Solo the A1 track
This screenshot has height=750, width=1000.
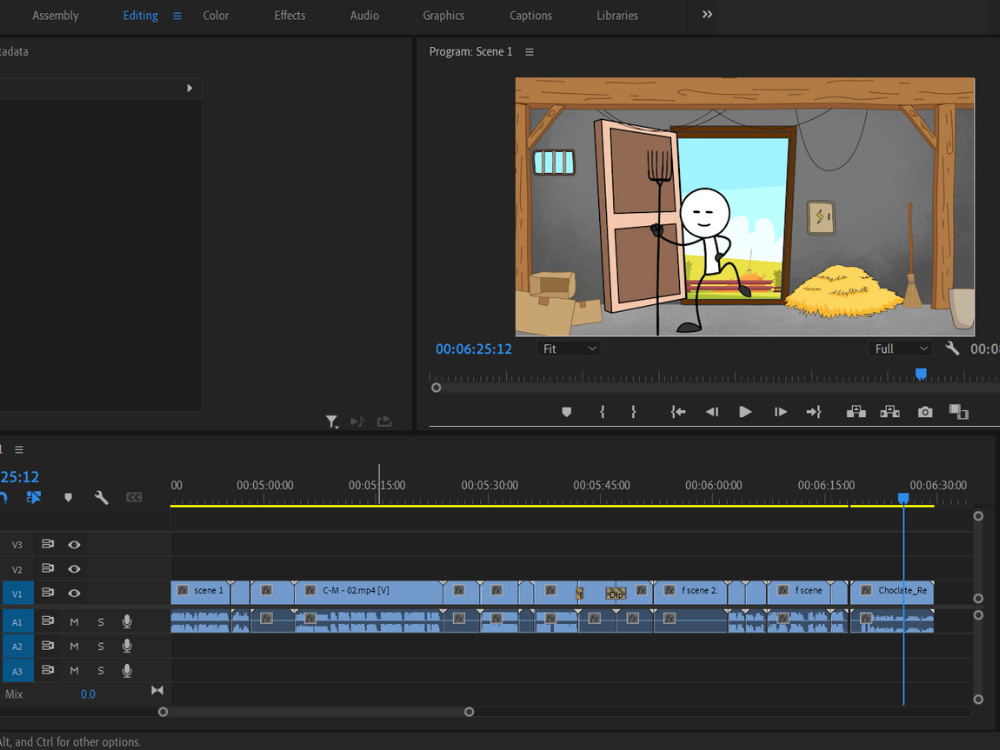click(x=101, y=622)
